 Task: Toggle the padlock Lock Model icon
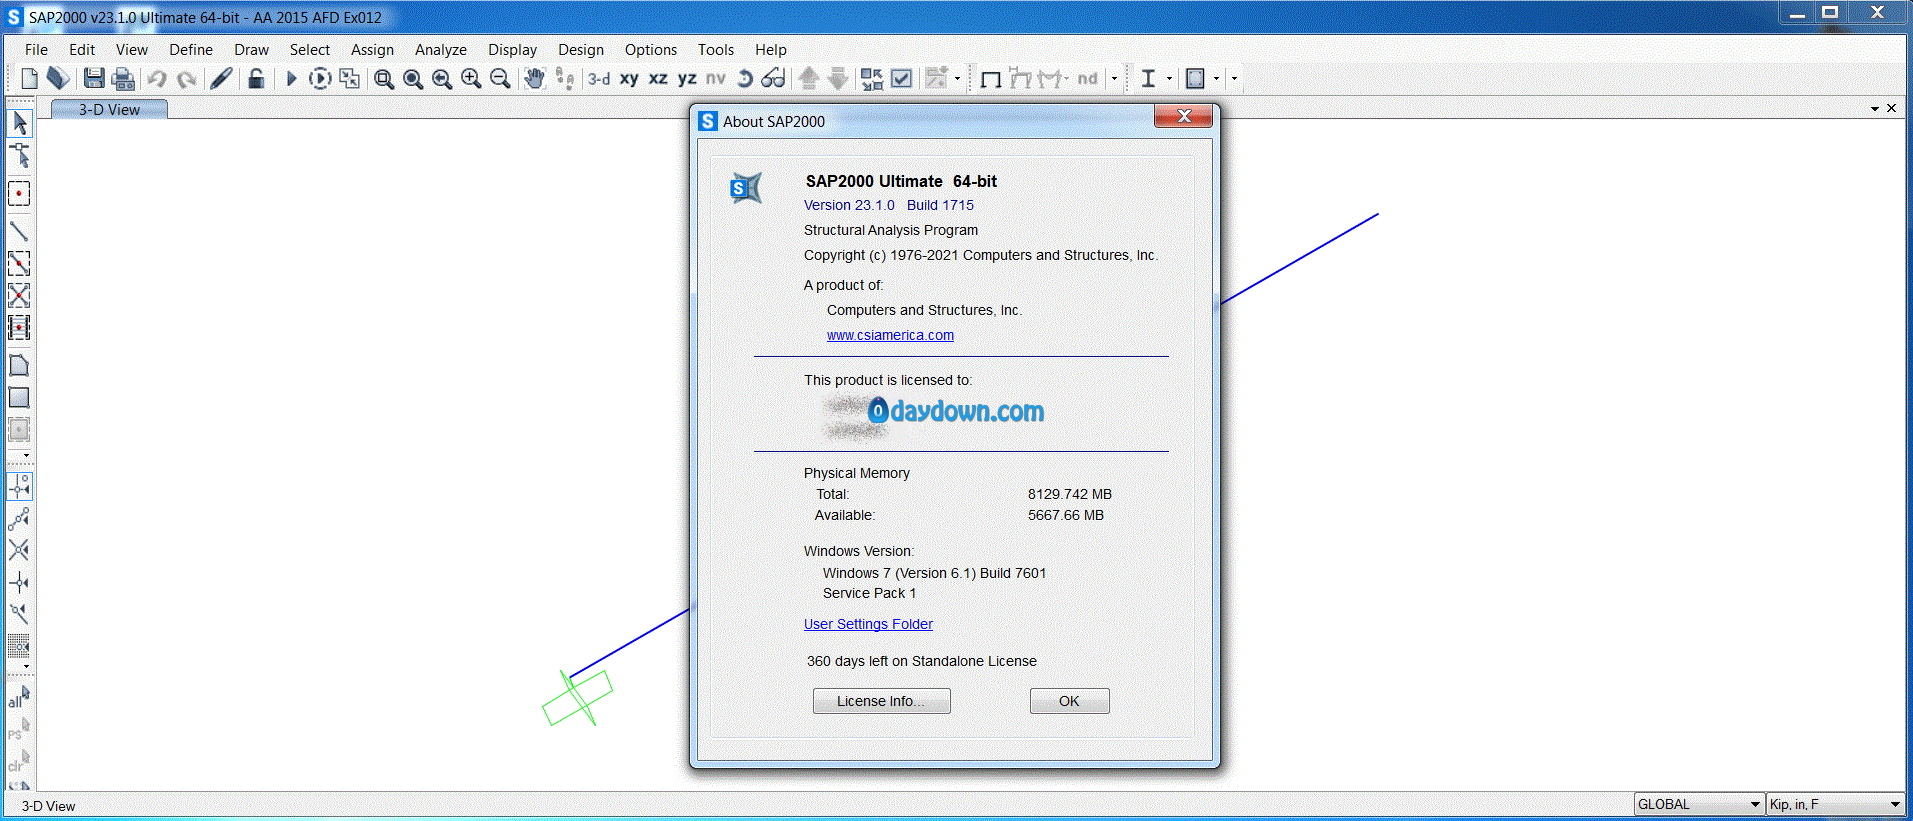[256, 78]
